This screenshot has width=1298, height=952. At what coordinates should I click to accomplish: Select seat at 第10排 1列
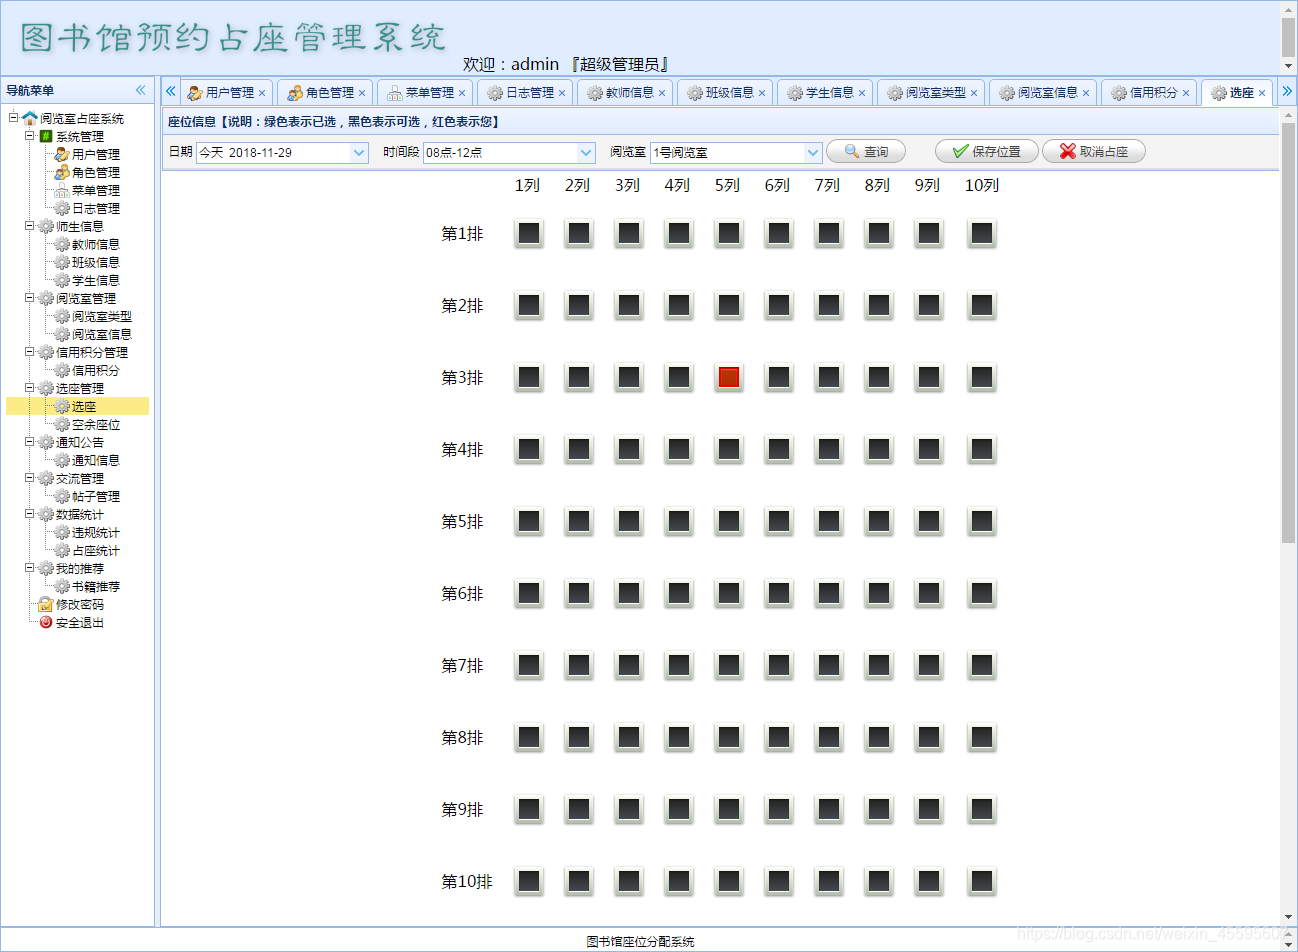coord(529,882)
